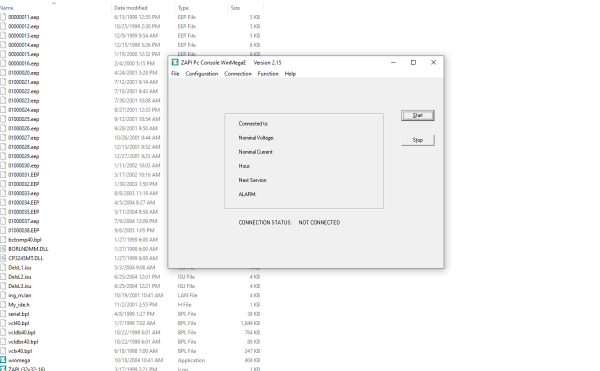The width and height of the screenshot is (600, 371).
Task: Click the CP3245MT.DLL file icon
Action: 3,258
